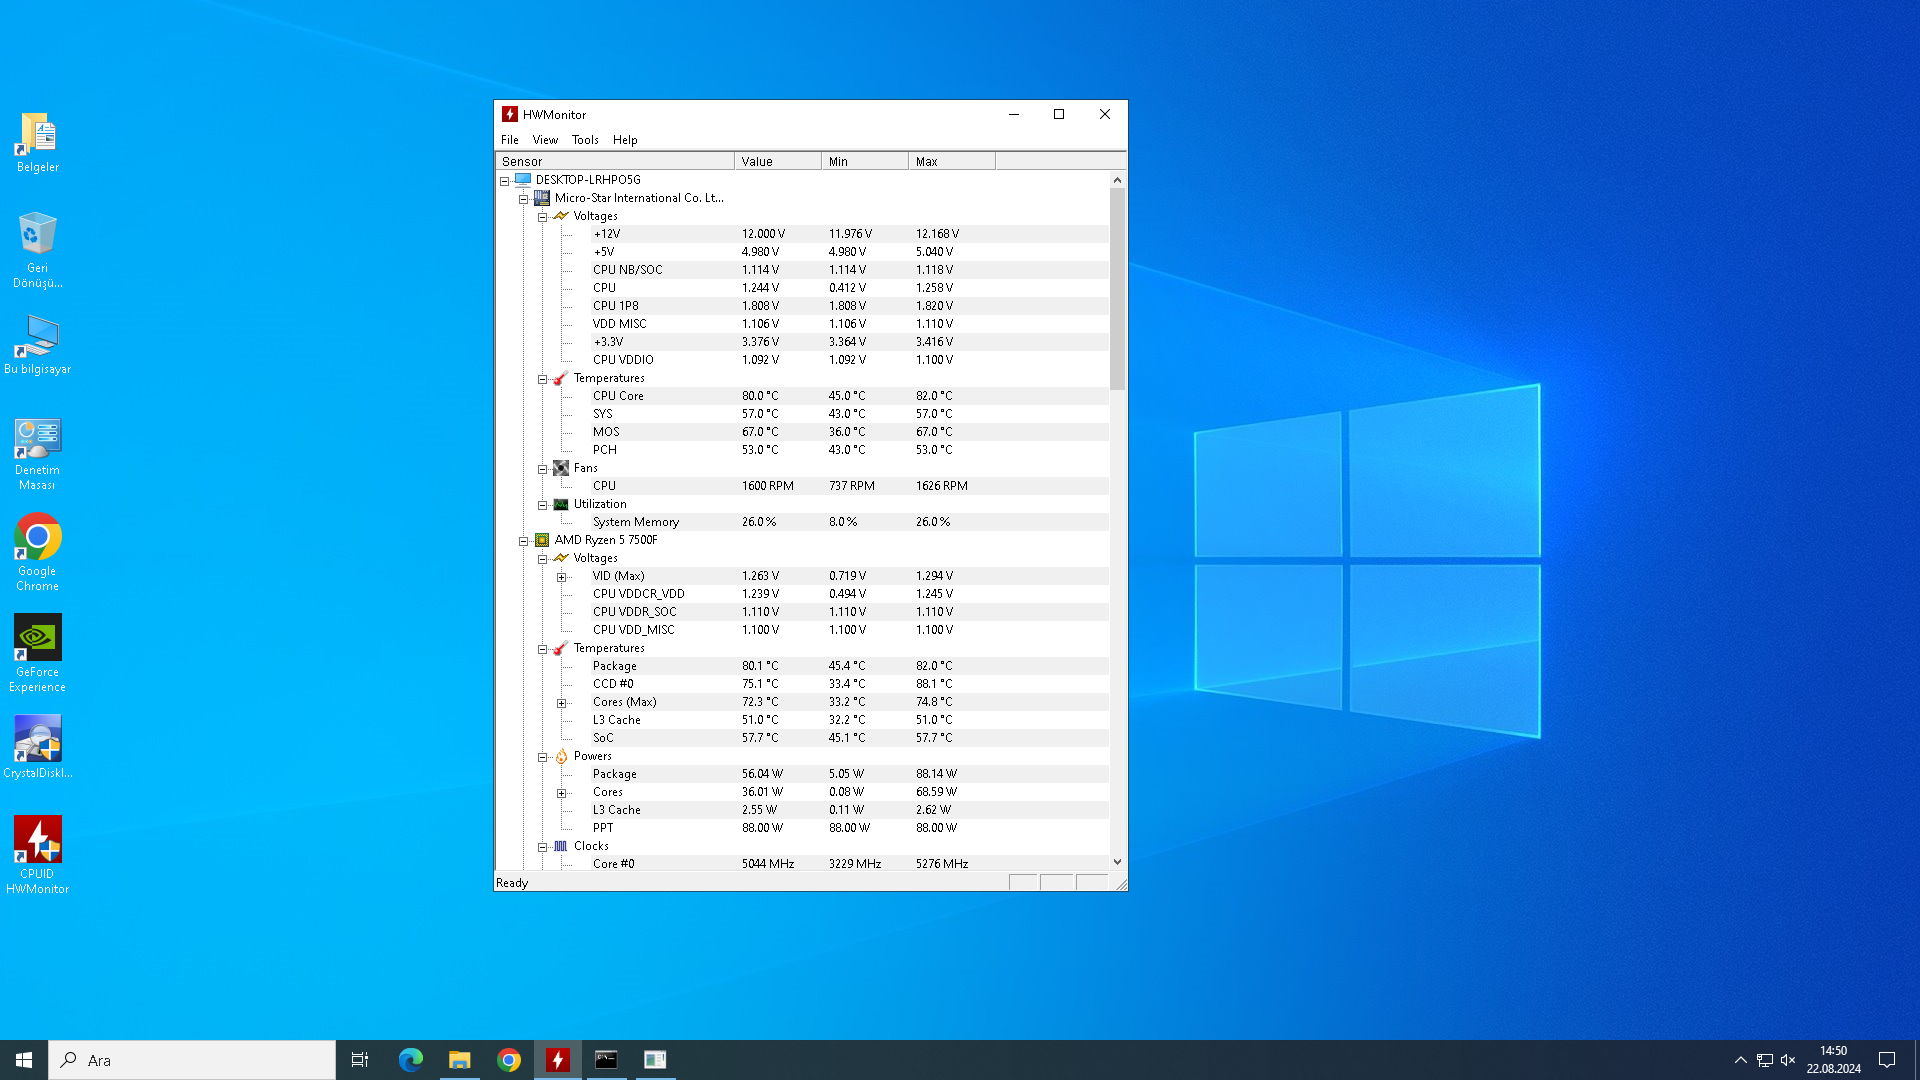
Task: Open the Help menu
Action: pyautogui.click(x=625, y=140)
